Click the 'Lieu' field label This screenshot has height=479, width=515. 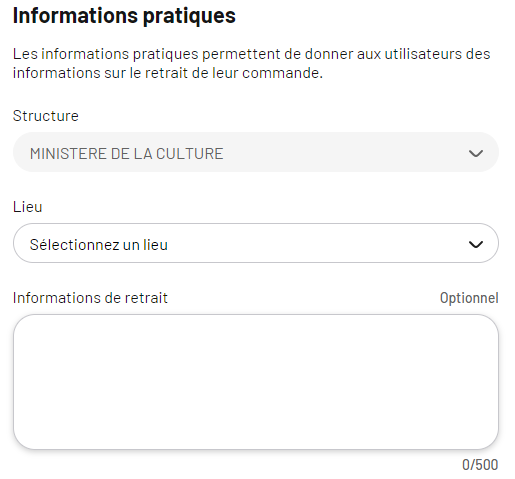28,207
